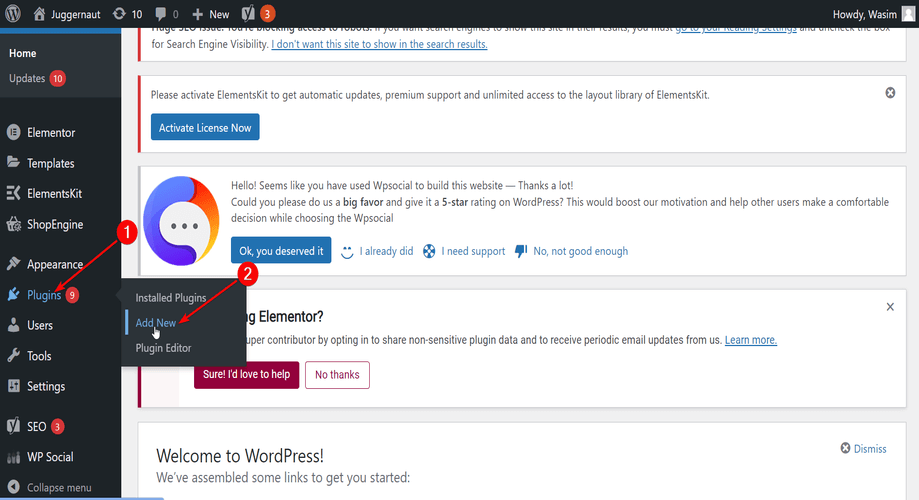Open the ShopEngine sidebar menu
919x500 pixels.
coord(55,224)
